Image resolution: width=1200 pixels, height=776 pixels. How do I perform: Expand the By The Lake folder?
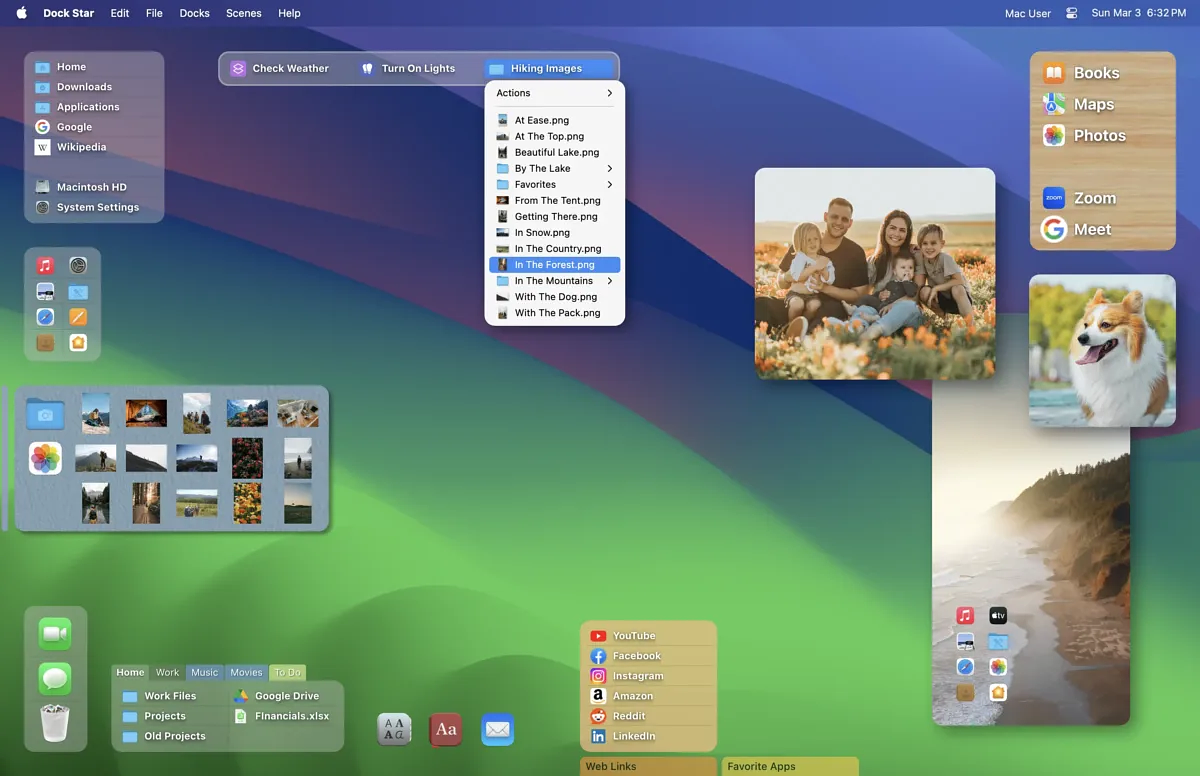[555, 168]
